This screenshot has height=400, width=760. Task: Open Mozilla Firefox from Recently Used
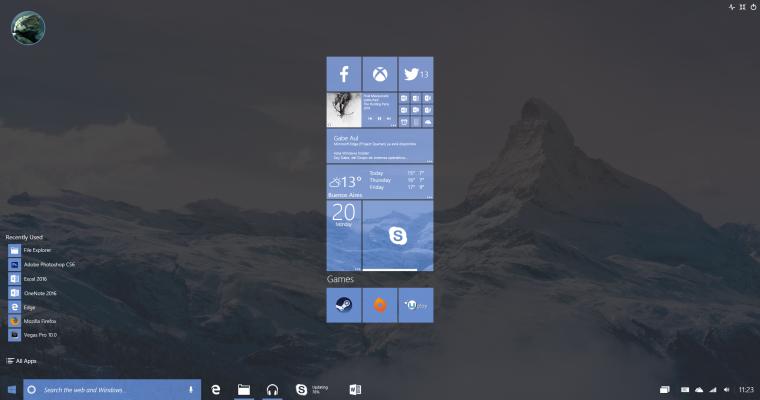(x=32, y=321)
